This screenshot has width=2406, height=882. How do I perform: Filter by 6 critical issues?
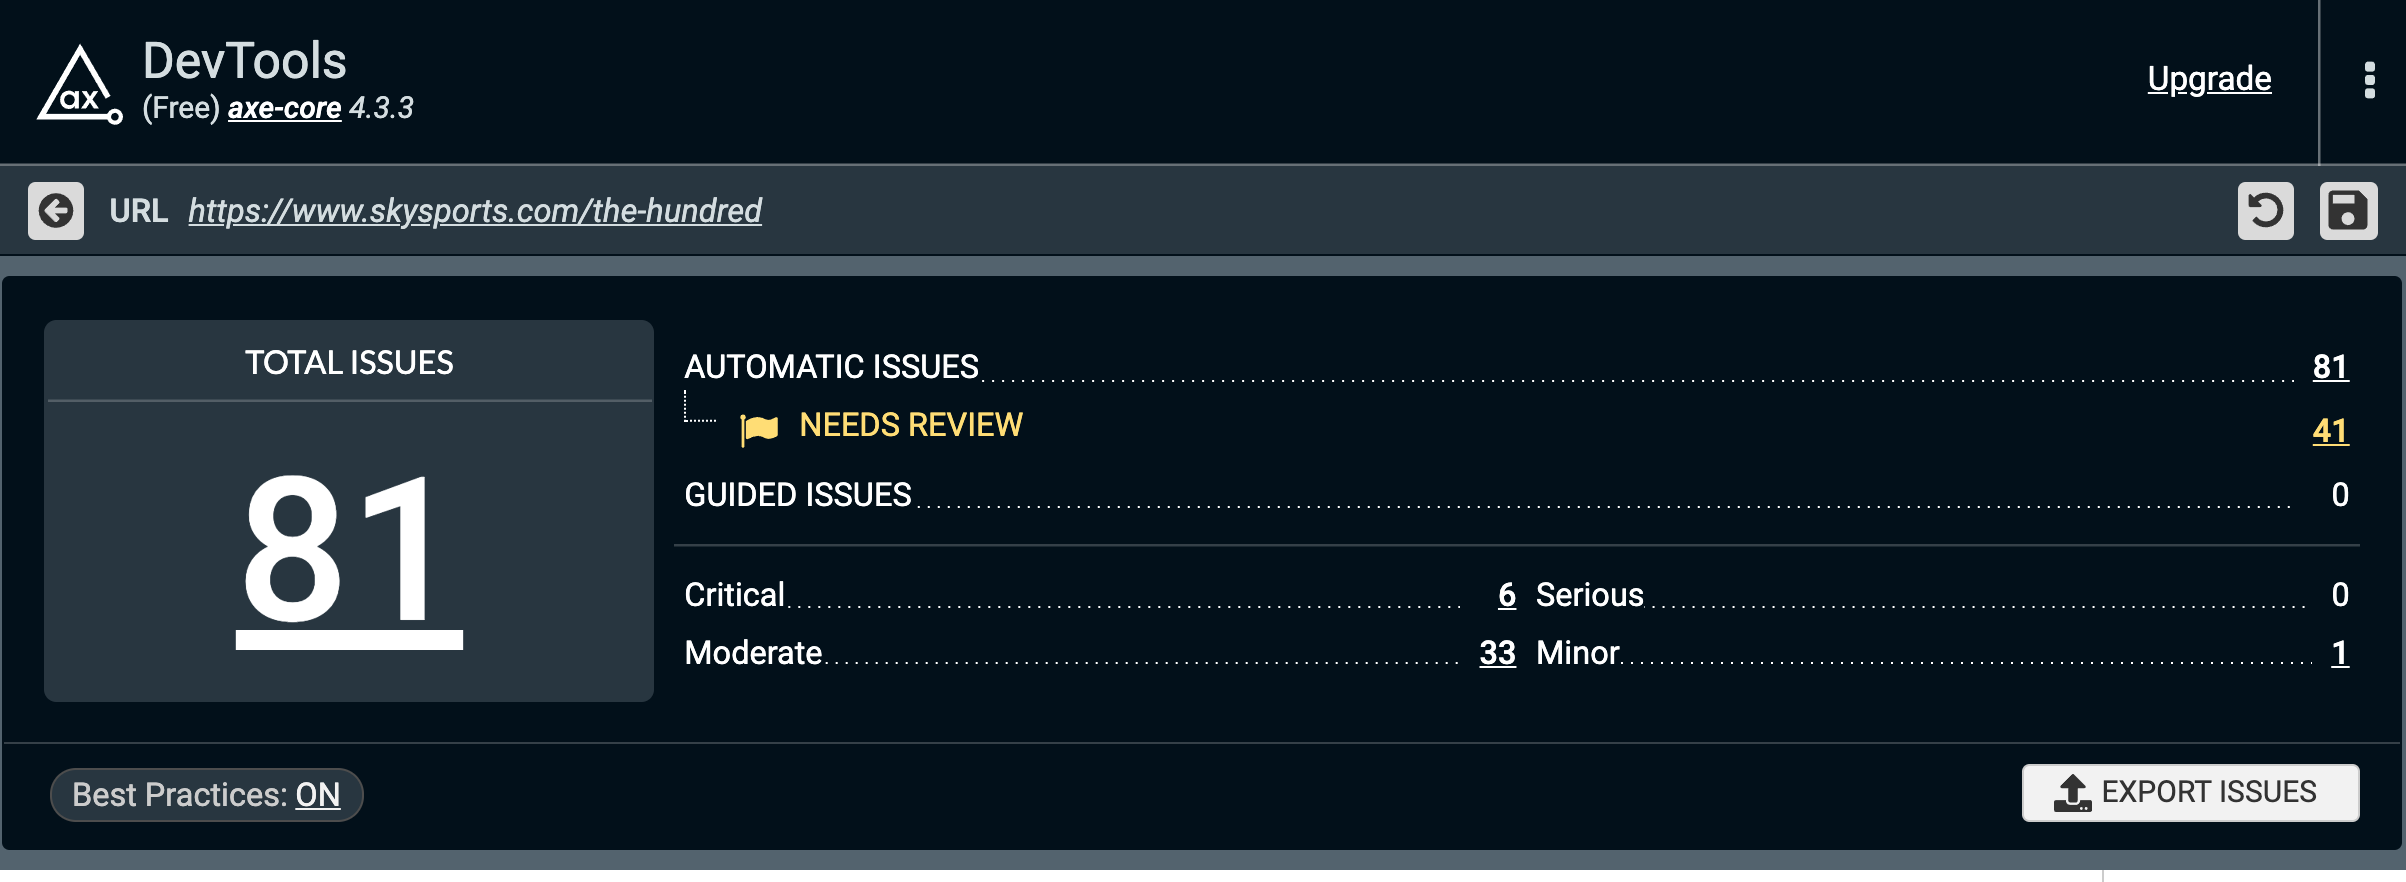click(x=1507, y=595)
